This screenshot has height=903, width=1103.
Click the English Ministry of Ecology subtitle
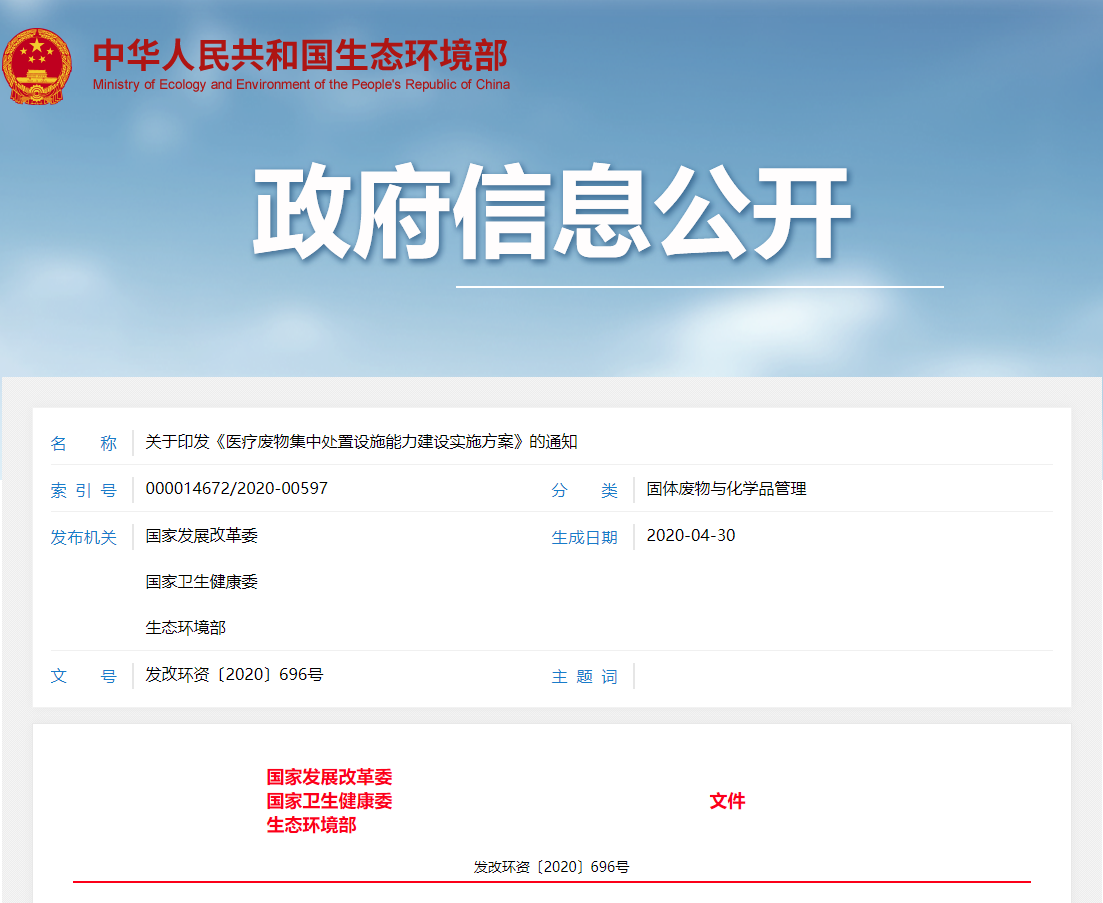(301, 85)
